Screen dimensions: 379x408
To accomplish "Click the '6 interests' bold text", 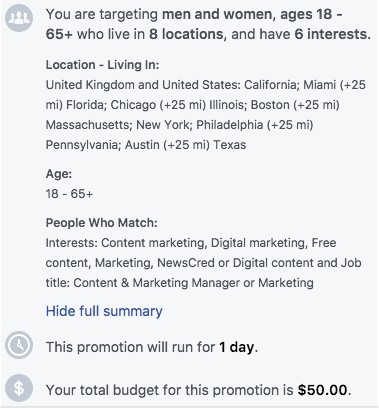I will pos(331,34).
